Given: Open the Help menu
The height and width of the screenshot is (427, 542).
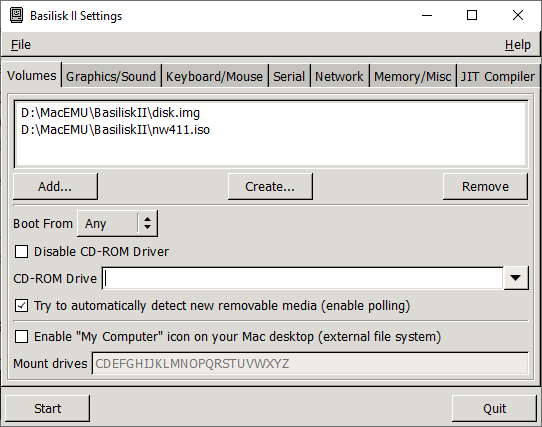Looking at the screenshot, I should pos(517,45).
